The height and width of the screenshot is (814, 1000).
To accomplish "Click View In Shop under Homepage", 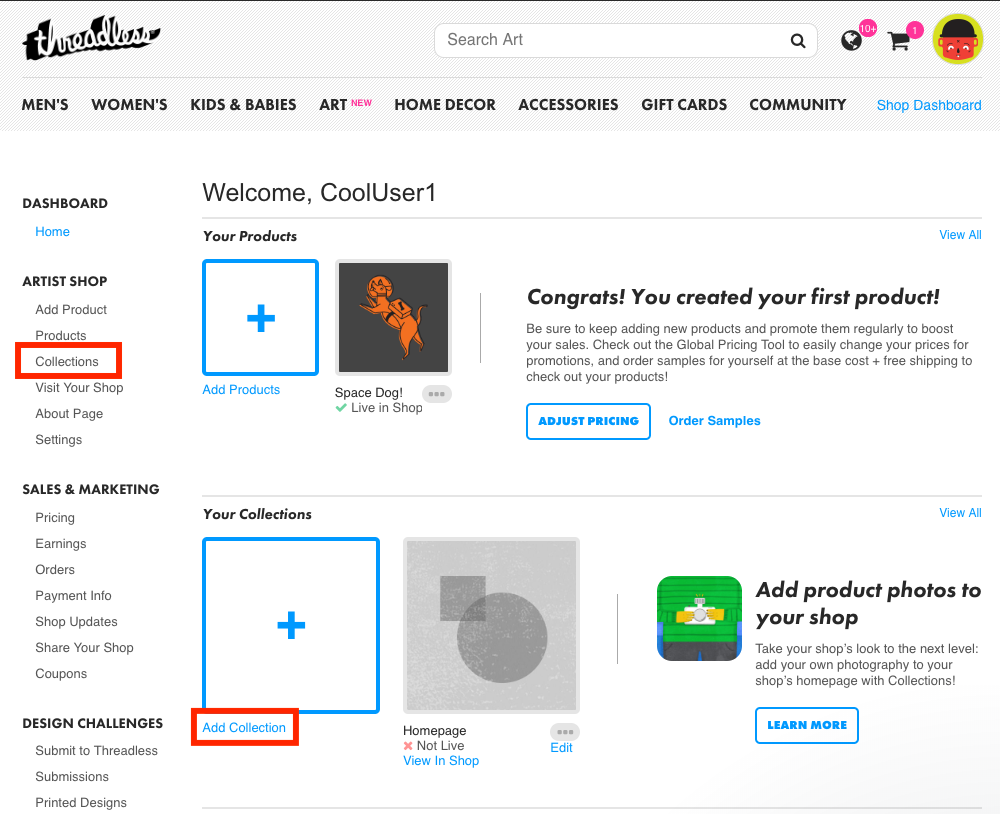I will pos(441,761).
